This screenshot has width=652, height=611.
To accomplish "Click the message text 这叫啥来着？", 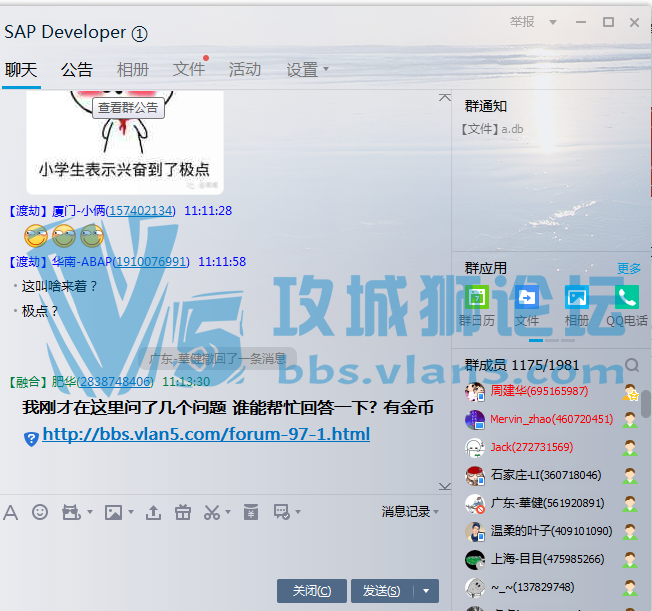I will tap(59, 287).
